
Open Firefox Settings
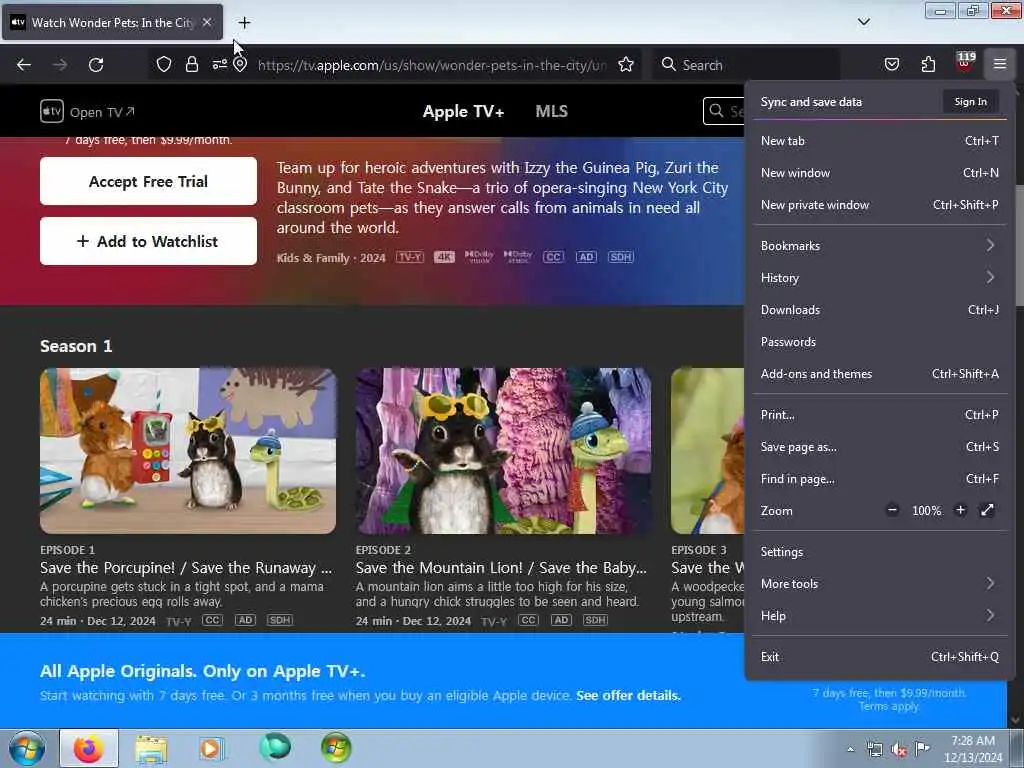tap(880, 552)
